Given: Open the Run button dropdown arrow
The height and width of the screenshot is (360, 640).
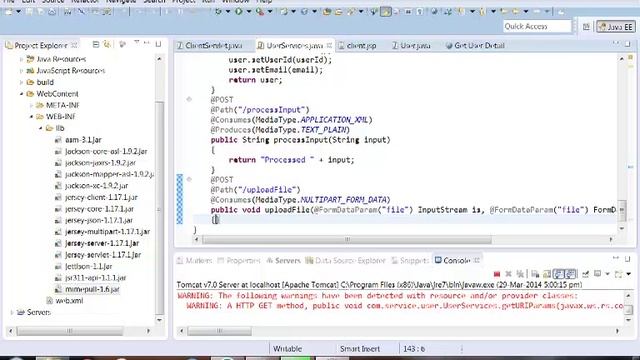Looking at the screenshot, I should pos(248,11).
